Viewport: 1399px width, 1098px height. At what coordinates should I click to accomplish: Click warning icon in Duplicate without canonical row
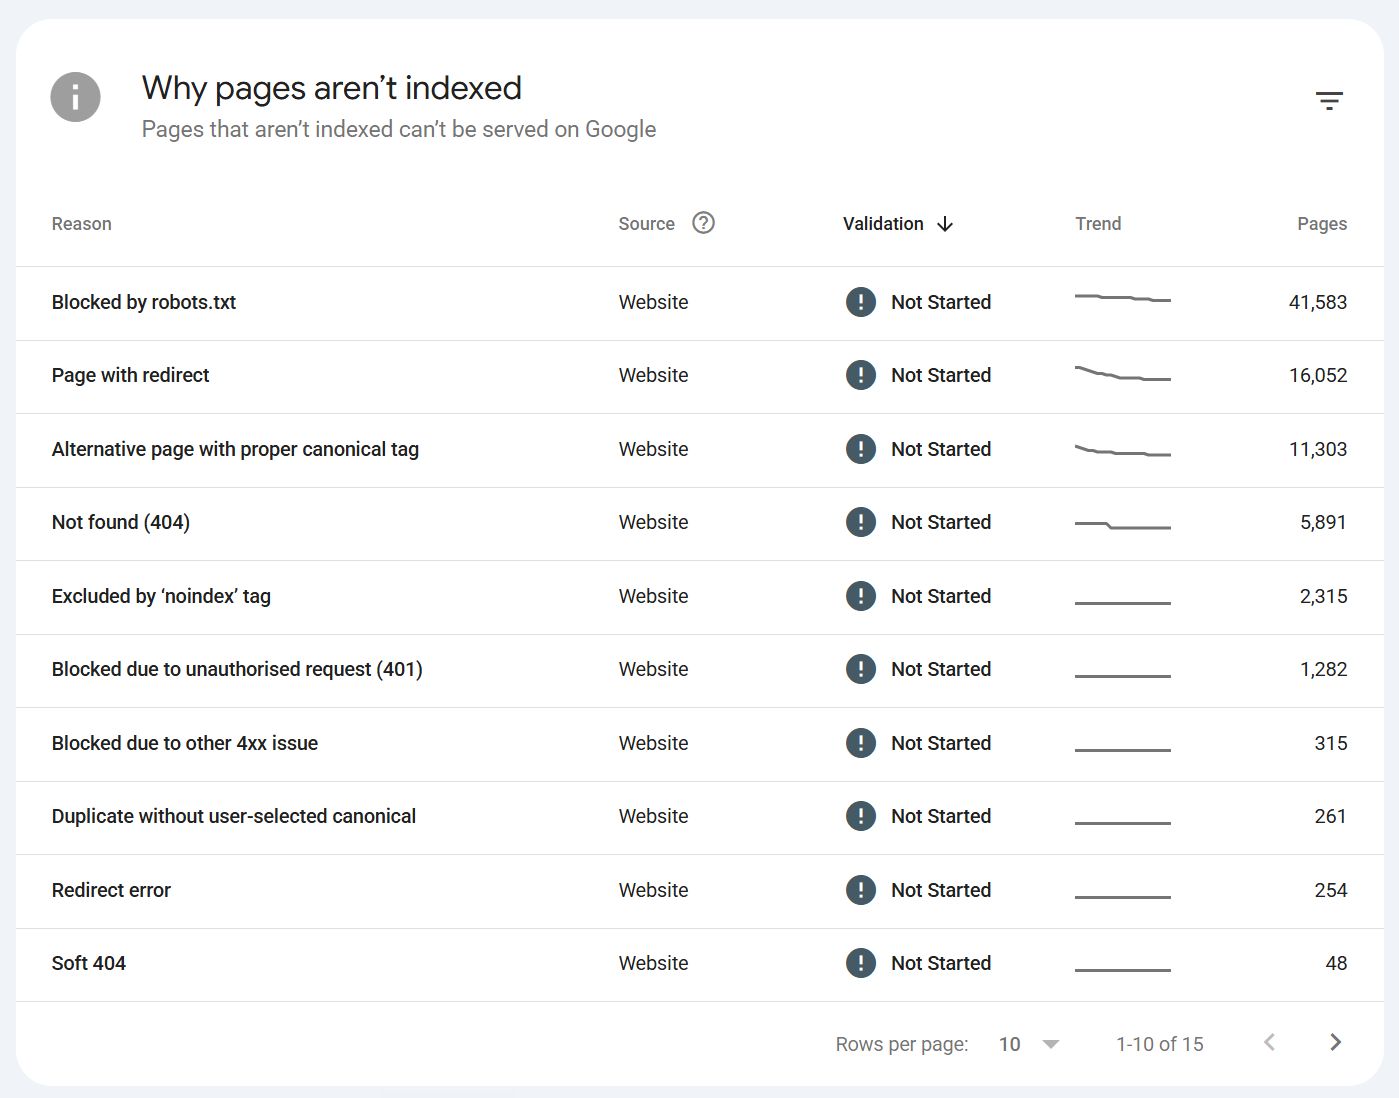tap(861, 816)
